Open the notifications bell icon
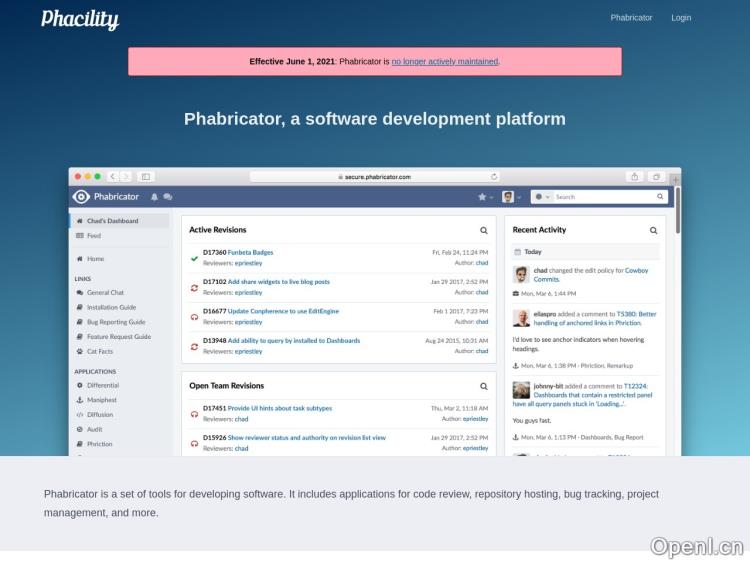The image size is (750, 562). click(x=154, y=197)
